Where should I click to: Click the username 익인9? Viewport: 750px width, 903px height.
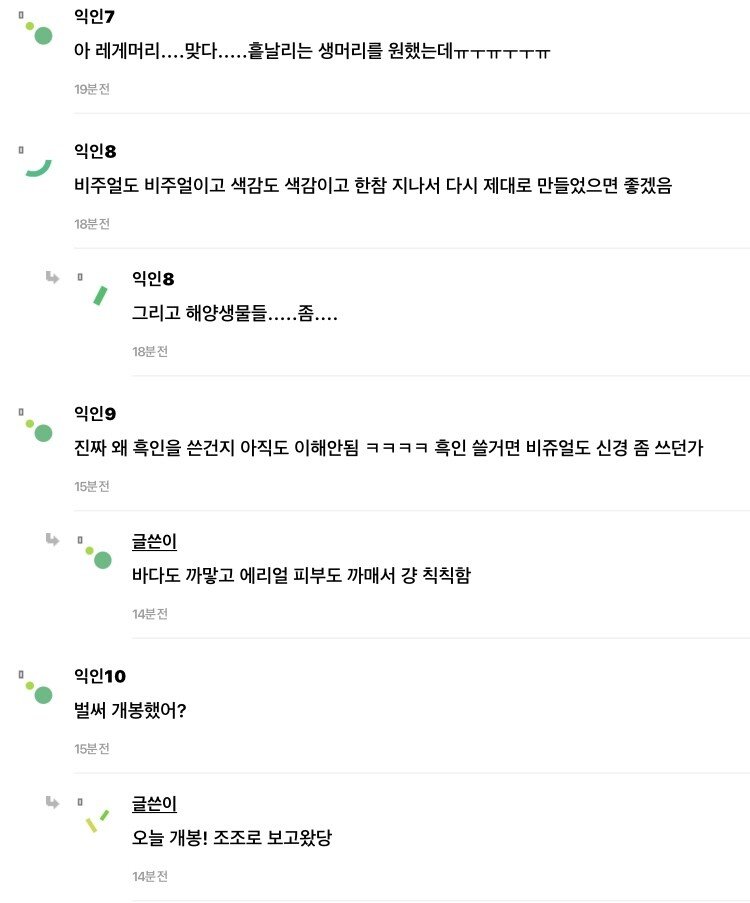pyautogui.click(x=95, y=413)
